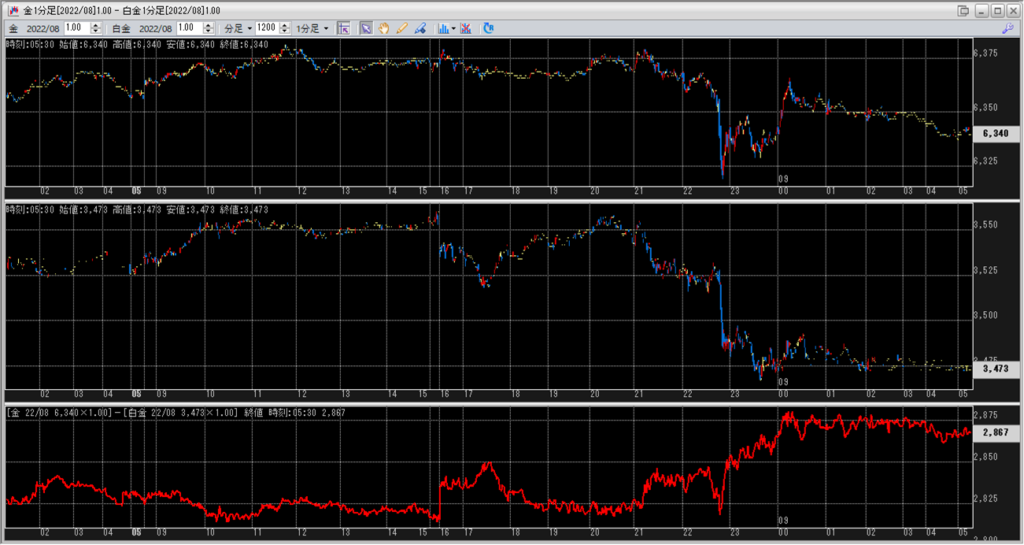Pick the eraser brush tool
This screenshot has height=545, width=1024.
419,28
